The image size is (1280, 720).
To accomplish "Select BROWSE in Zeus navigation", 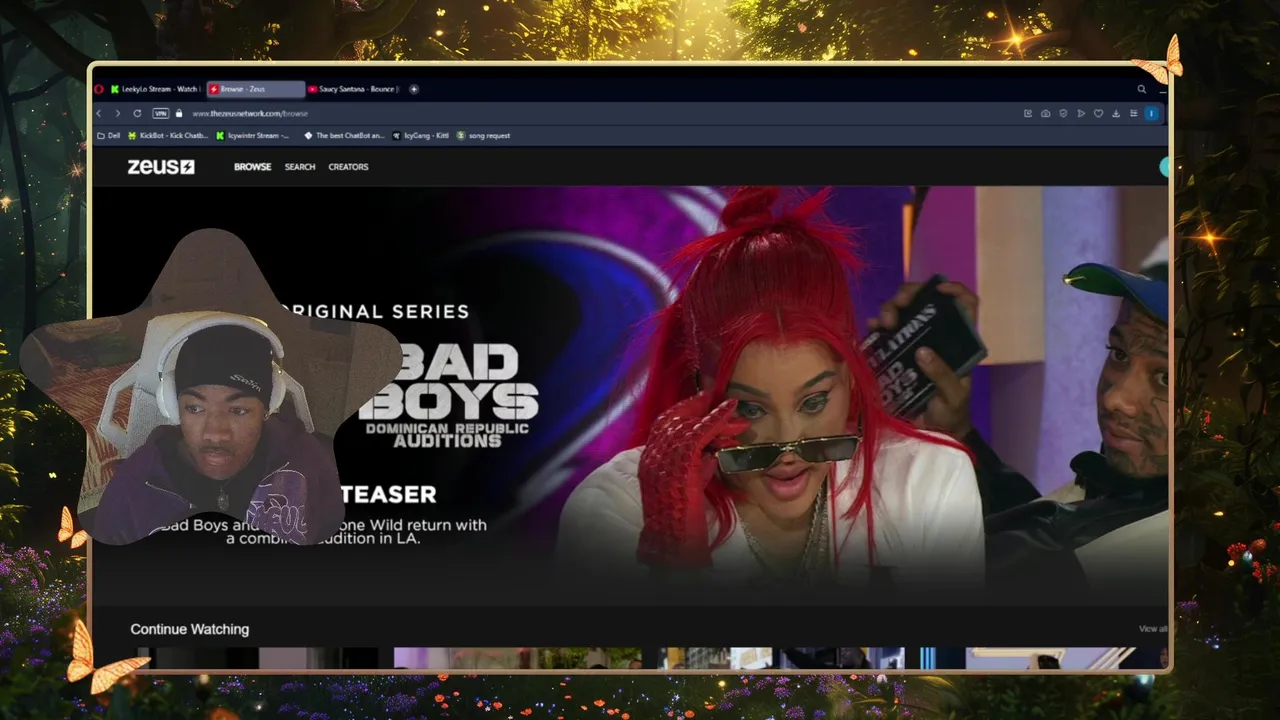I will [x=252, y=167].
